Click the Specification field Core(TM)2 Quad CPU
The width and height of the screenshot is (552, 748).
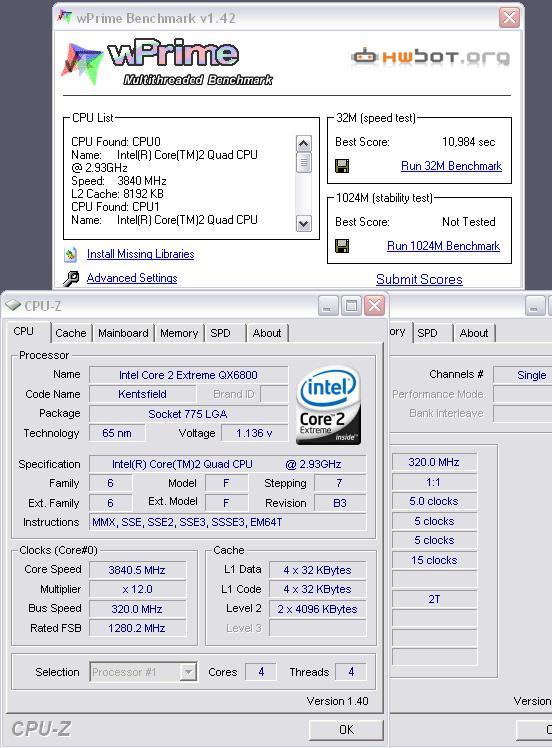(x=228, y=464)
